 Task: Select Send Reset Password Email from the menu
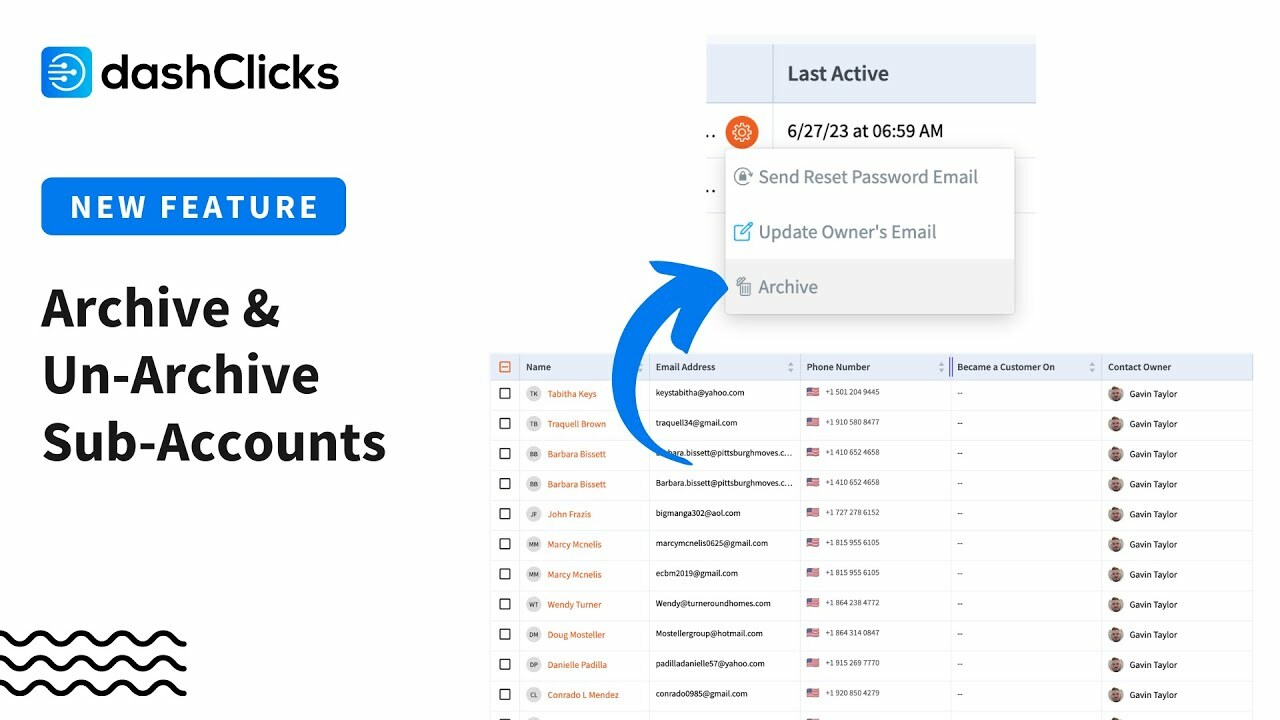868,177
